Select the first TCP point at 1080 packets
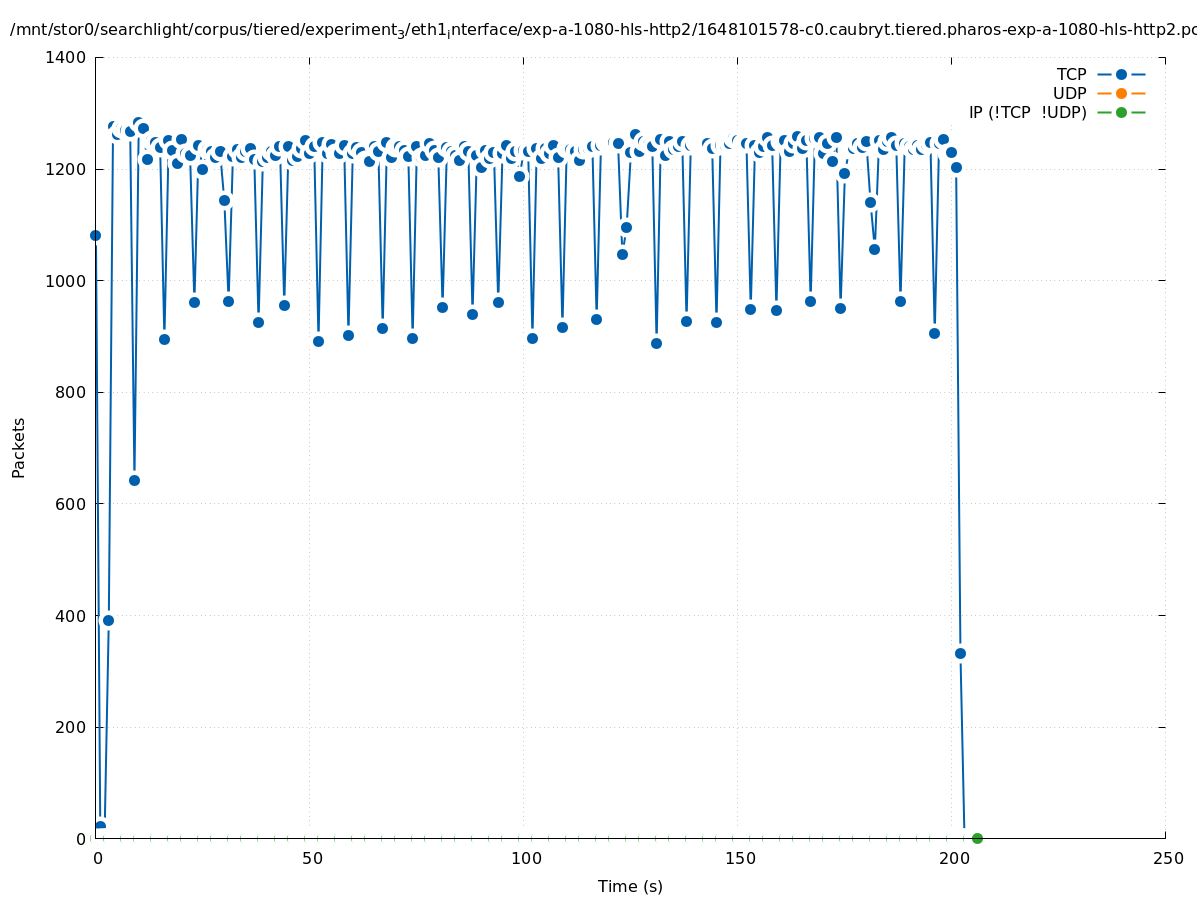The image size is (1197, 900). coord(96,235)
